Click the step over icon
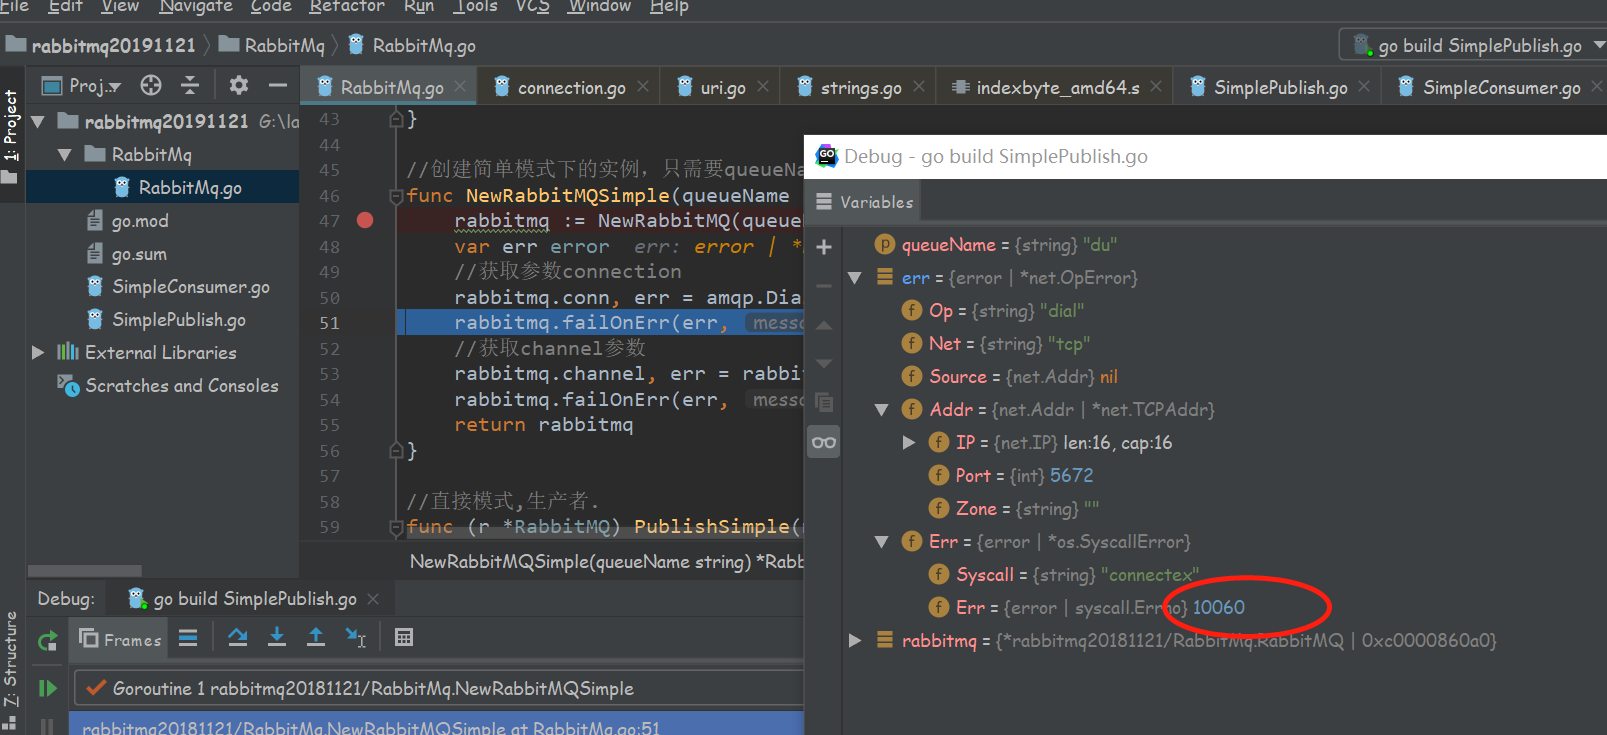Viewport: 1607px width, 735px height. (238, 637)
